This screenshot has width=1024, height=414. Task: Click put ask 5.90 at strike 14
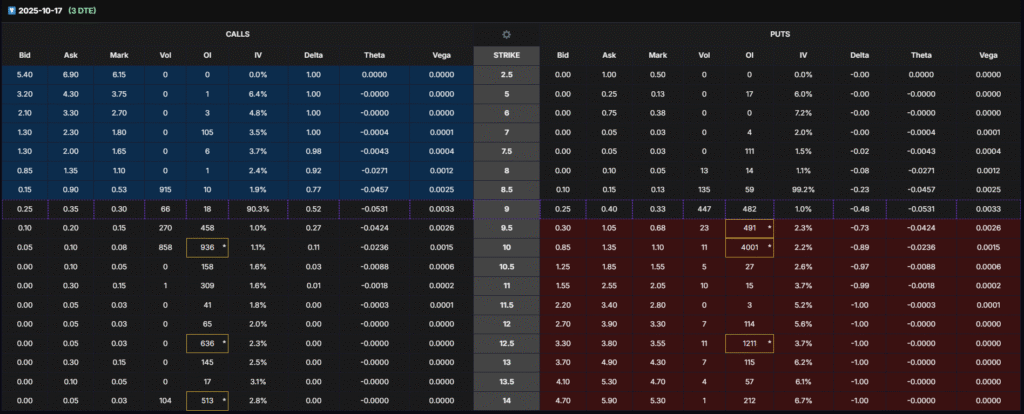pyautogui.click(x=609, y=400)
